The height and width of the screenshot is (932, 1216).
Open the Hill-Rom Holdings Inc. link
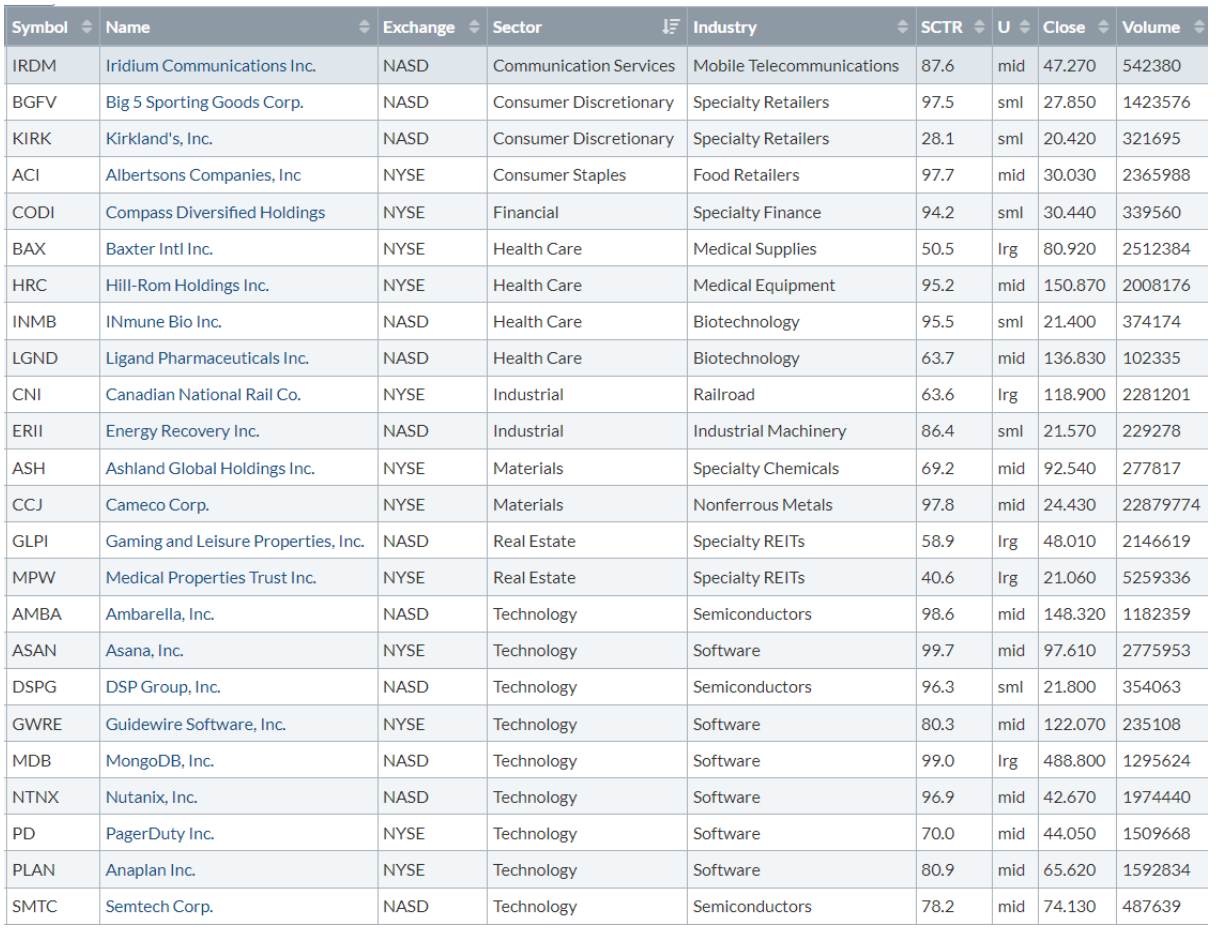(187, 285)
